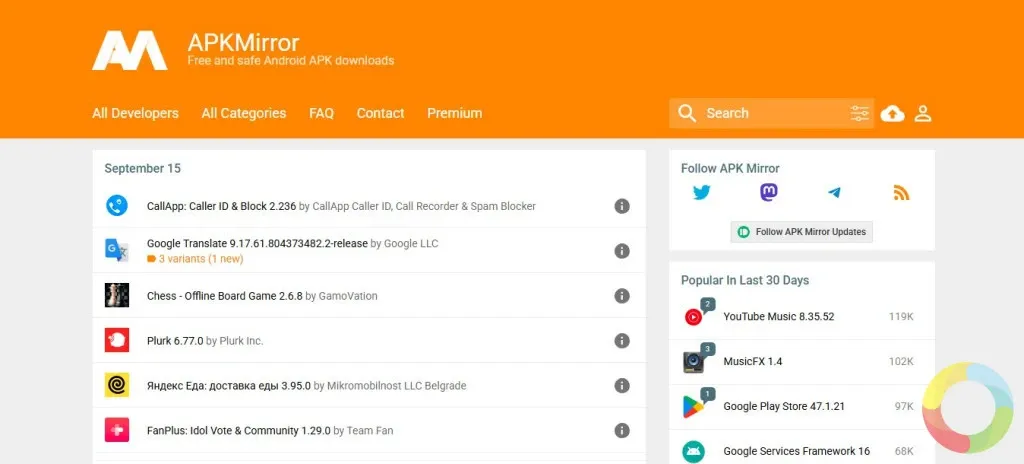Focus the Search input field
Image resolution: width=1024 pixels, height=464 pixels.
point(773,113)
